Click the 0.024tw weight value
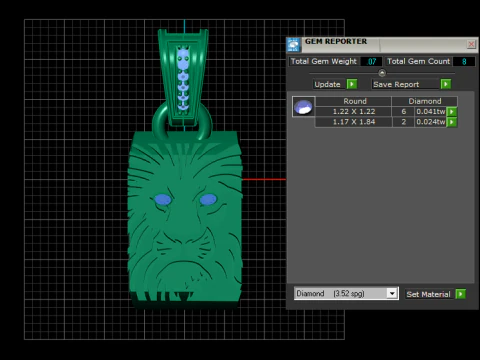 click(431, 122)
